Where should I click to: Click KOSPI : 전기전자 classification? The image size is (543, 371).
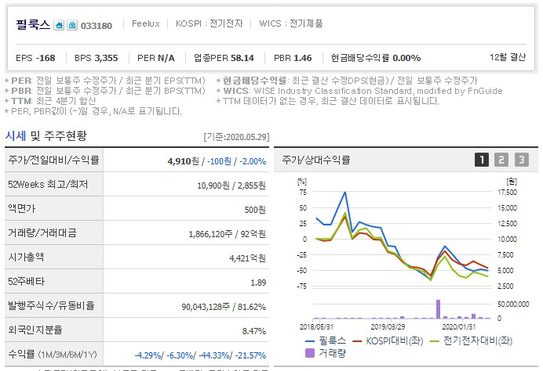click(x=209, y=24)
